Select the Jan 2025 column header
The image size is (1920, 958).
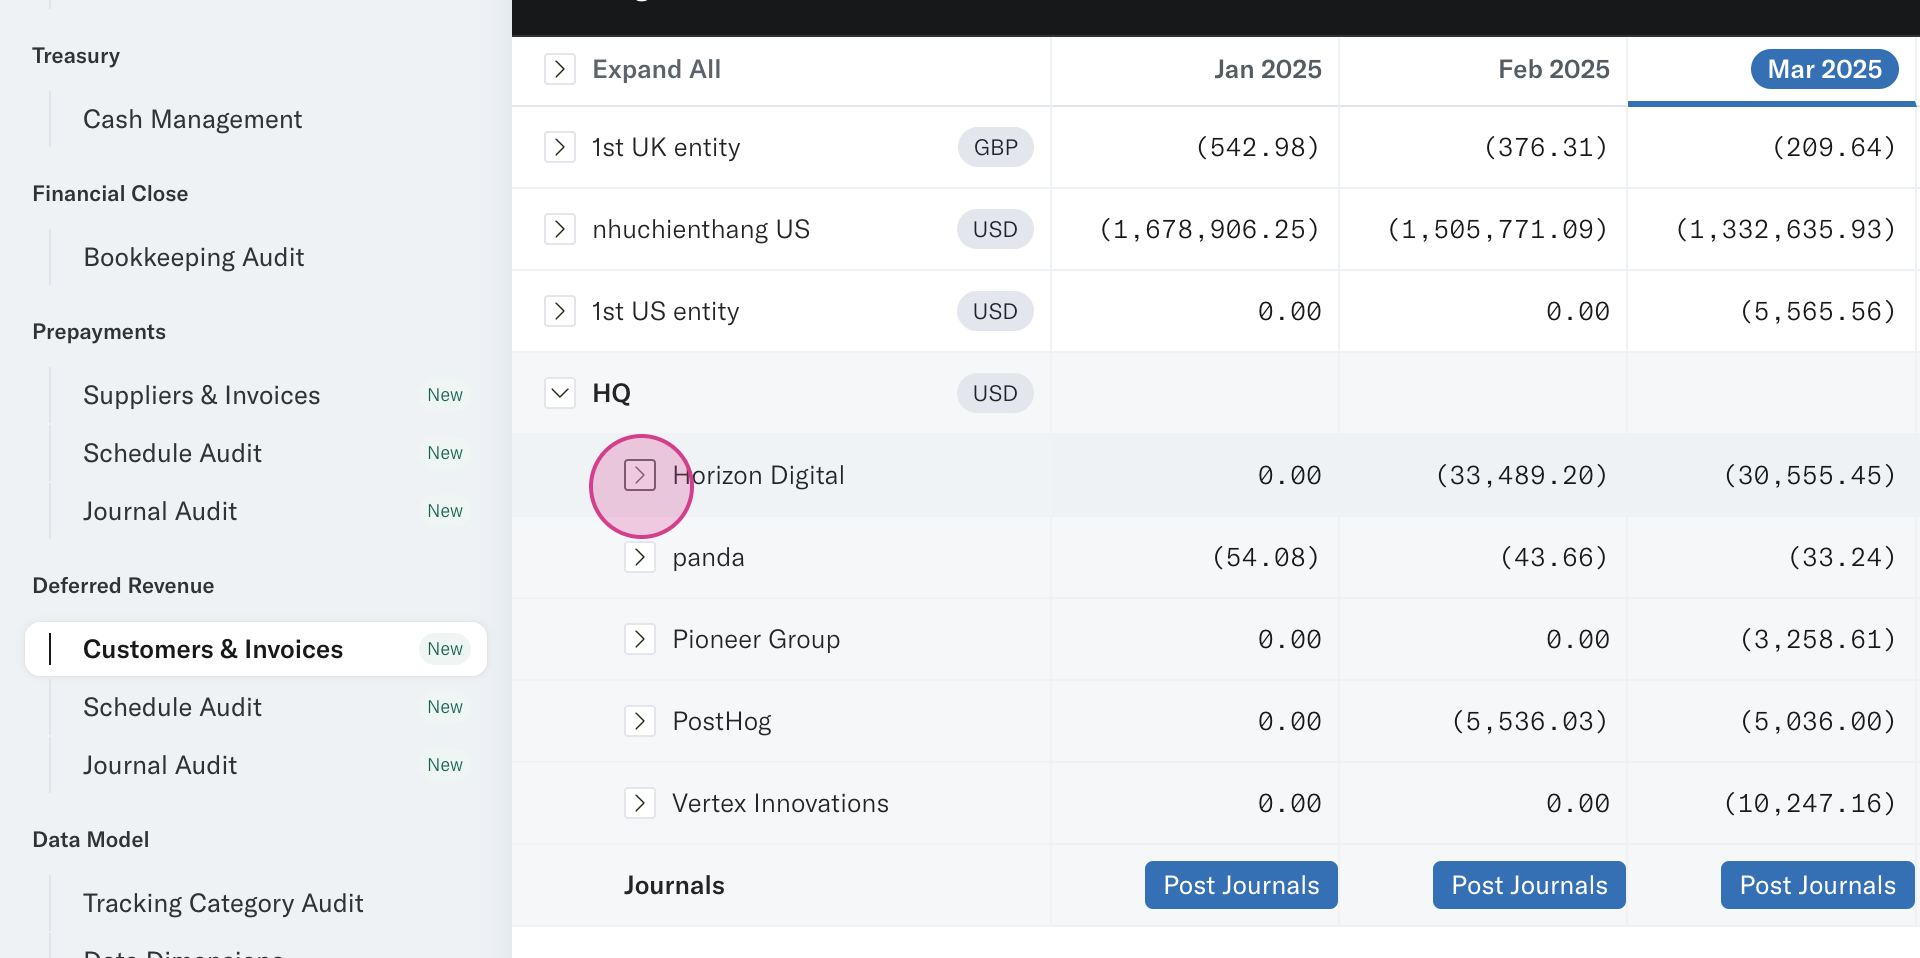[1267, 69]
